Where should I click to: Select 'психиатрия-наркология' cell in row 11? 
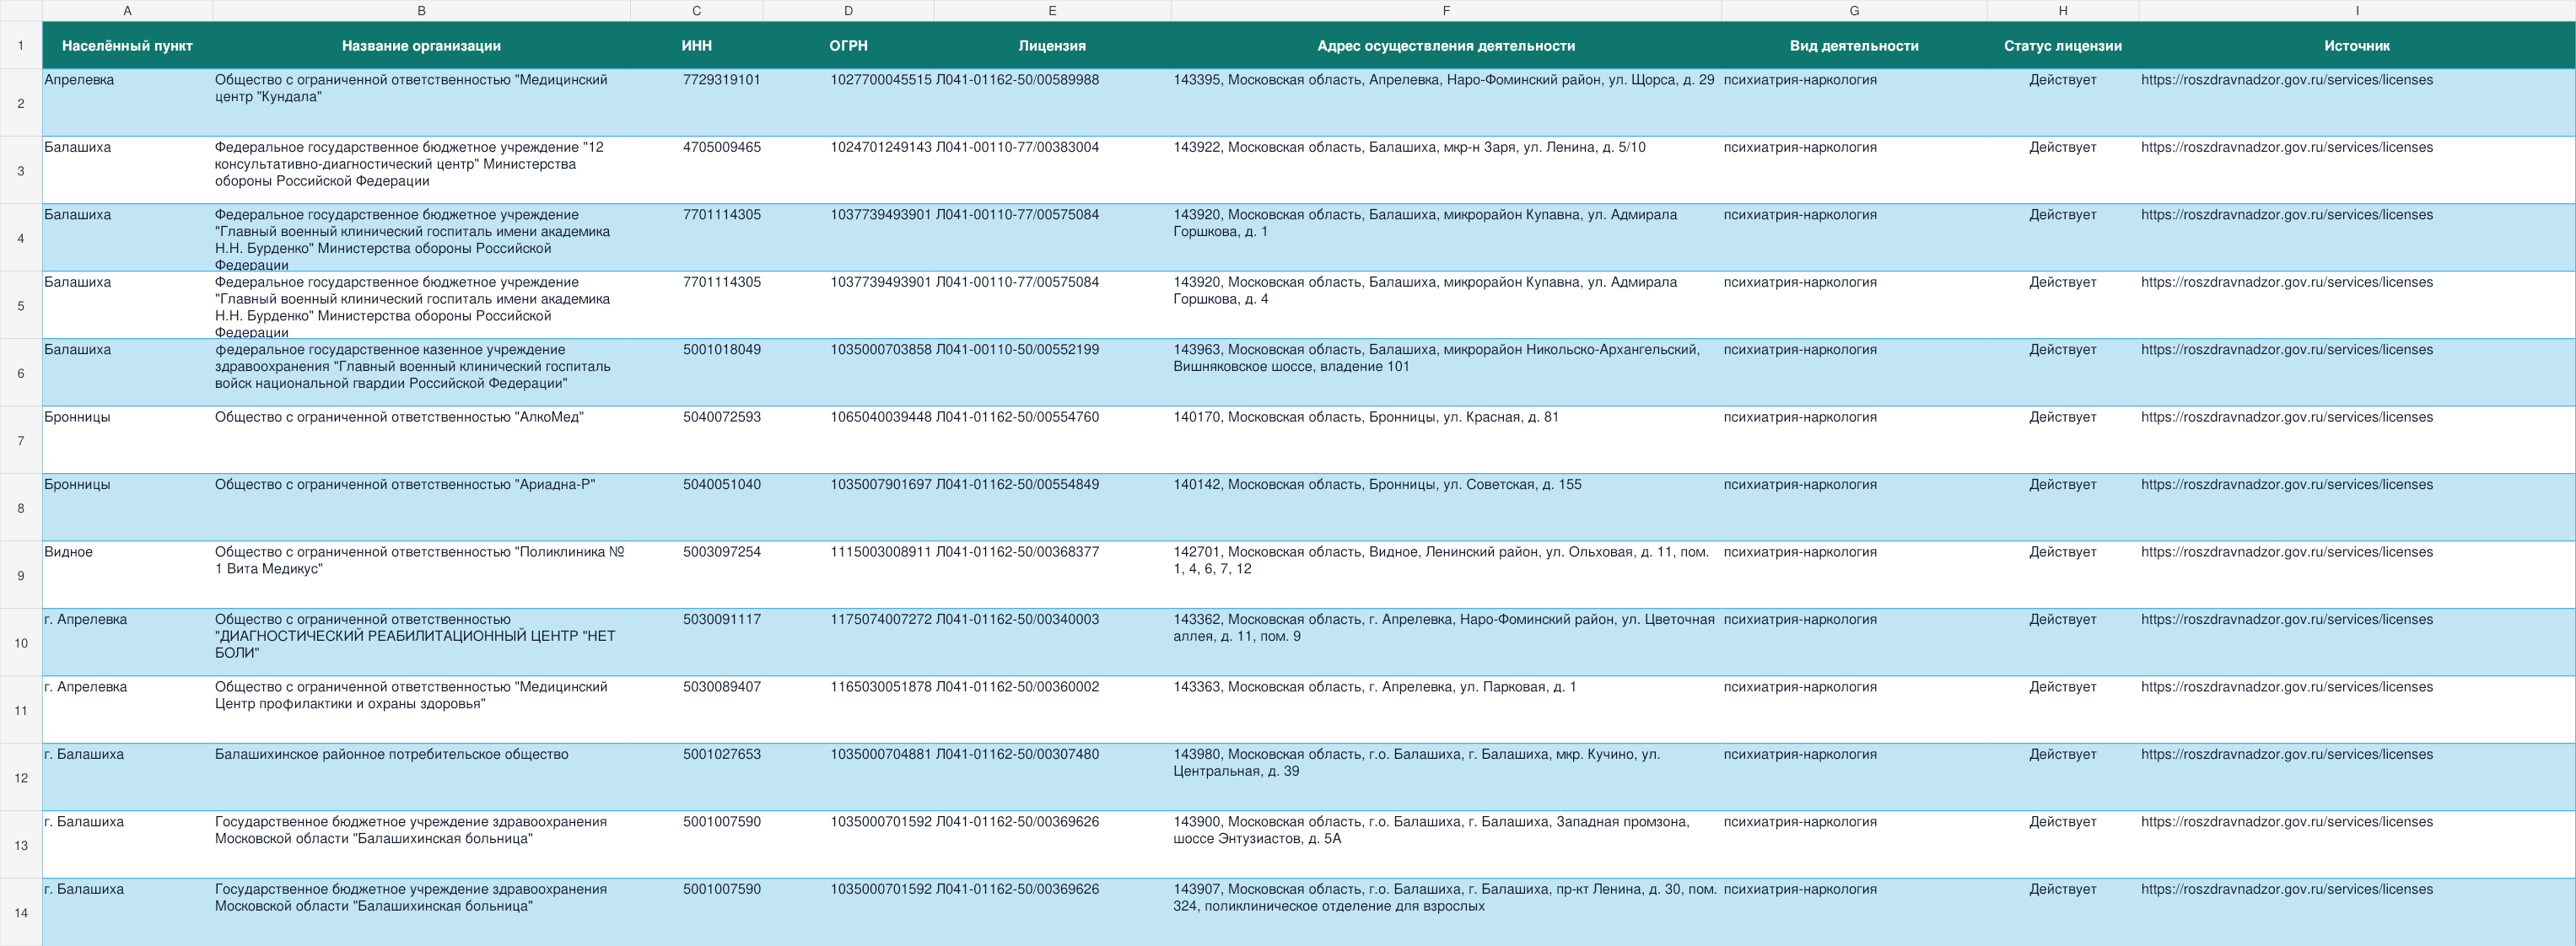[1854, 710]
